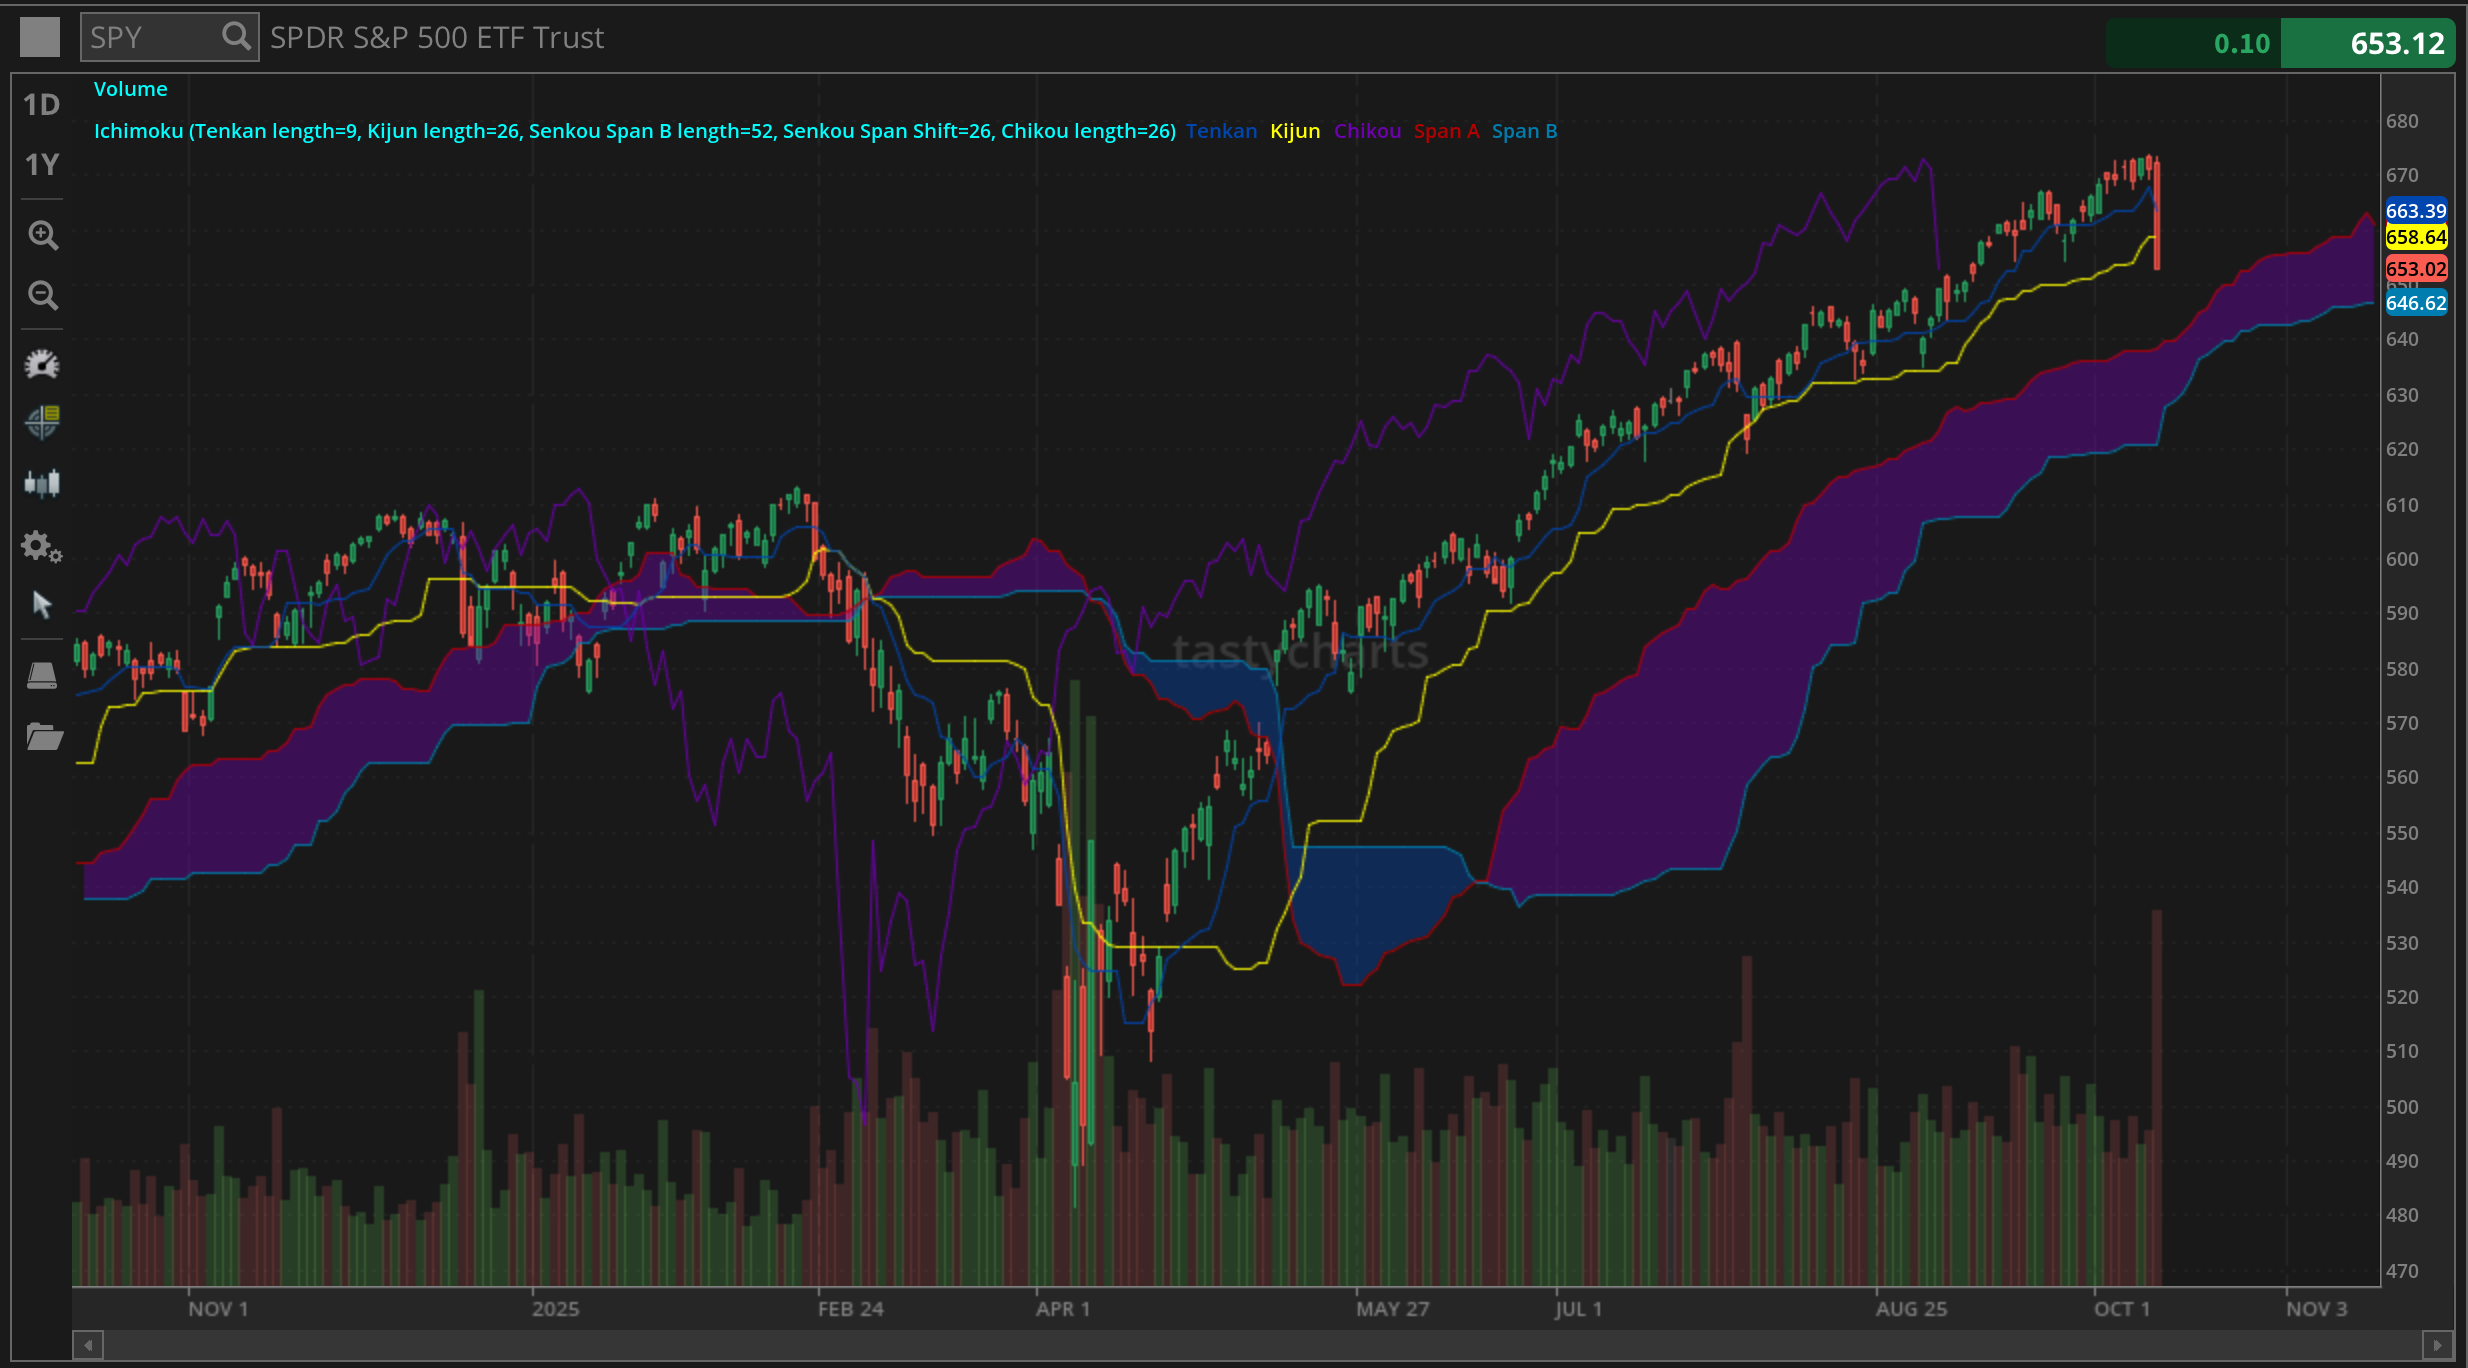Image resolution: width=2468 pixels, height=1368 pixels.
Task: Click the zoom in magnifier icon
Action: (x=42, y=235)
